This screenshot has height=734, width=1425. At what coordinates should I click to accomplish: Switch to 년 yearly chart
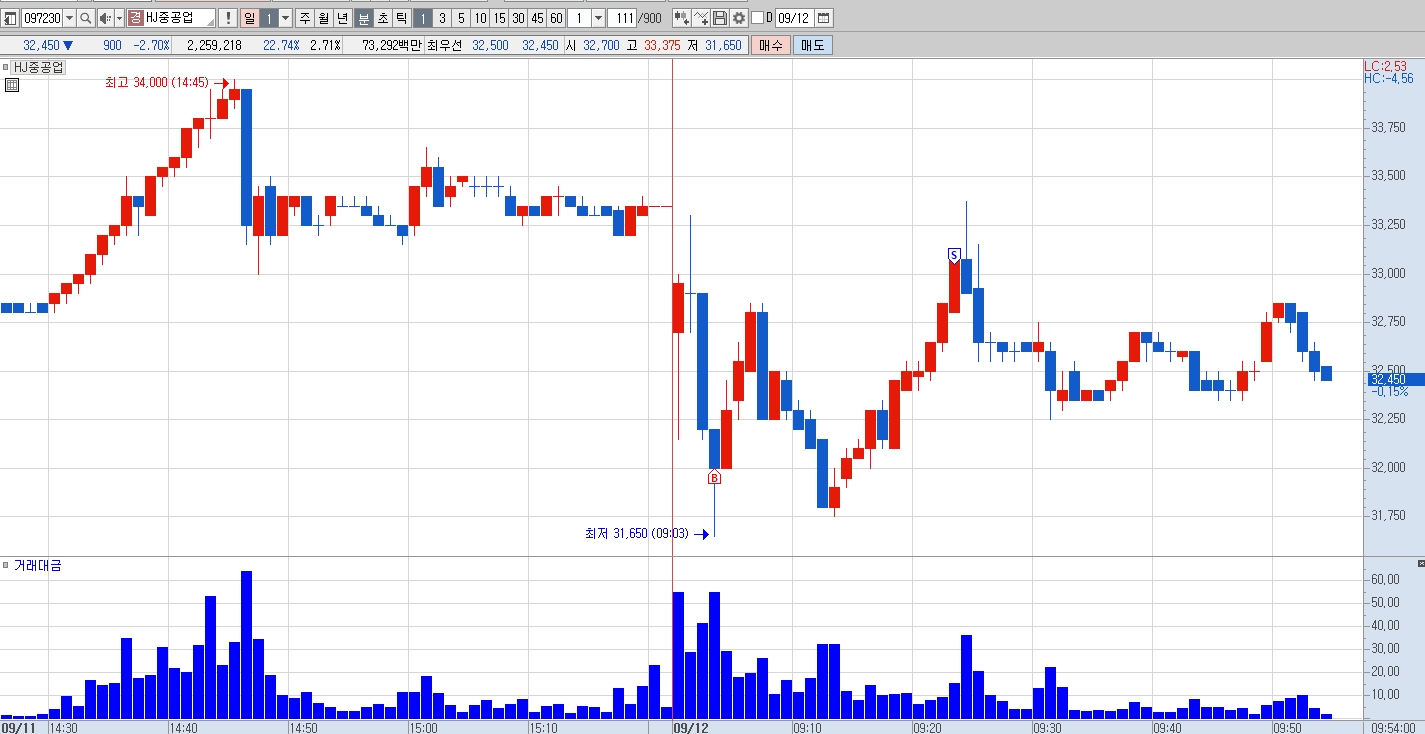click(x=343, y=18)
